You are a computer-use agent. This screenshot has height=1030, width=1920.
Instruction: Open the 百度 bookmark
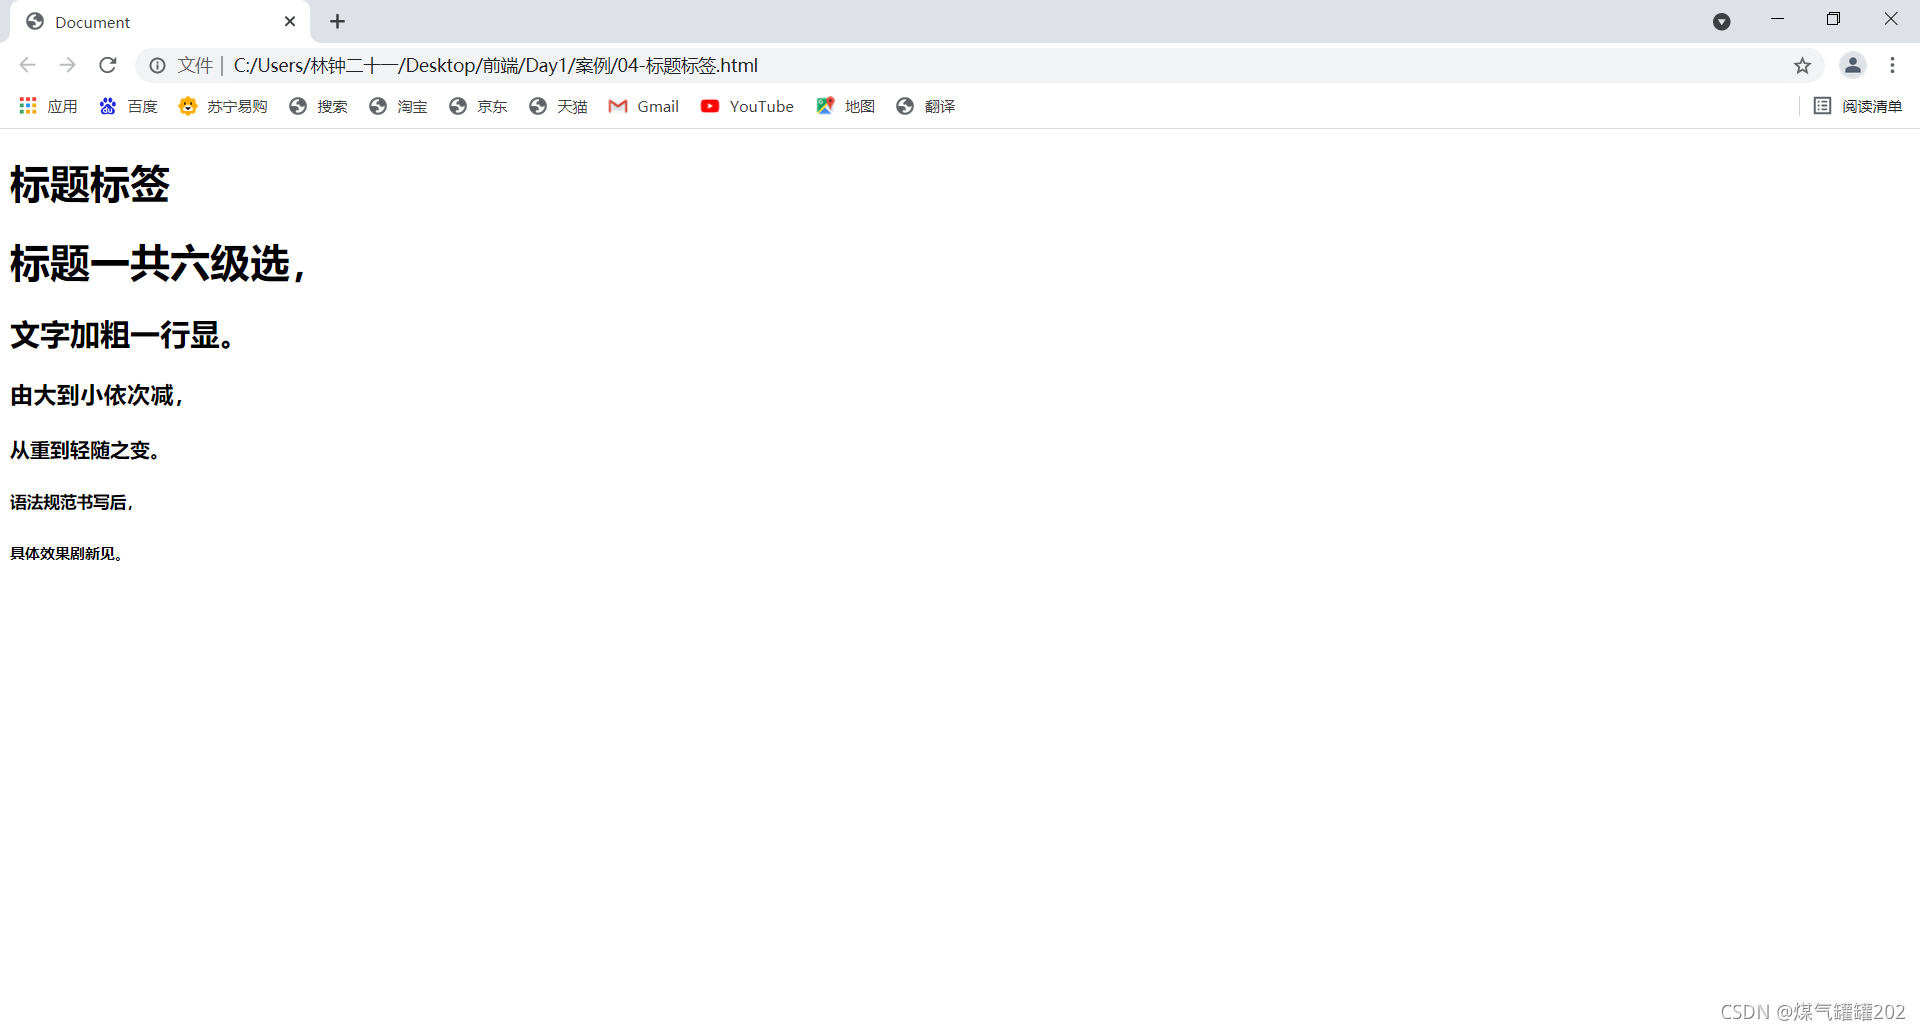128,106
